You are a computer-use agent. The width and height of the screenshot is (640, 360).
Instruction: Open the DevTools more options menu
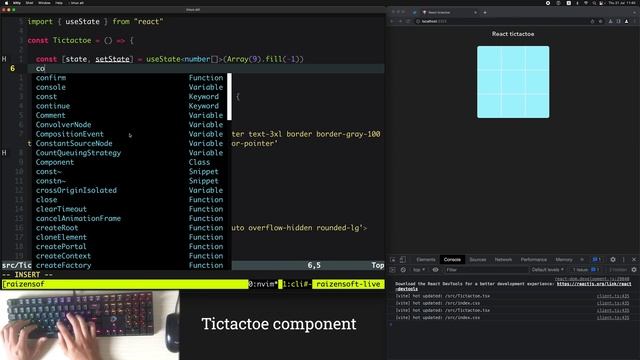coord(623,260)
